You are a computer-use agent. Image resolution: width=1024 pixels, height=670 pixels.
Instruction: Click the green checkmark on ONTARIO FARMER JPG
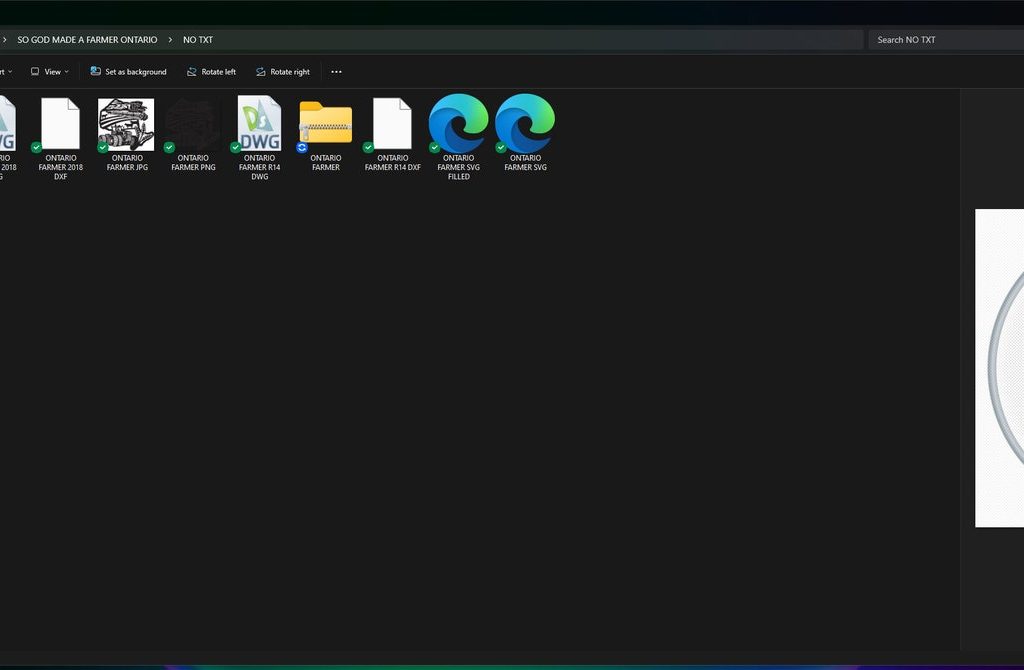103,147
